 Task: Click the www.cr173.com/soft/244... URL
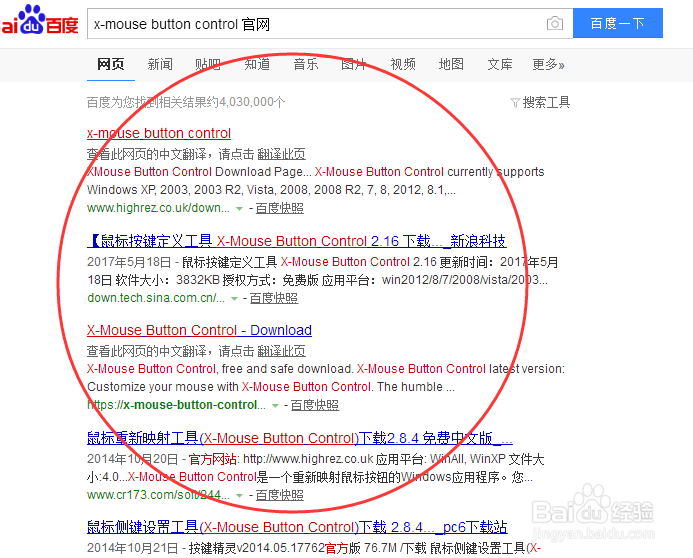(158, 495)
